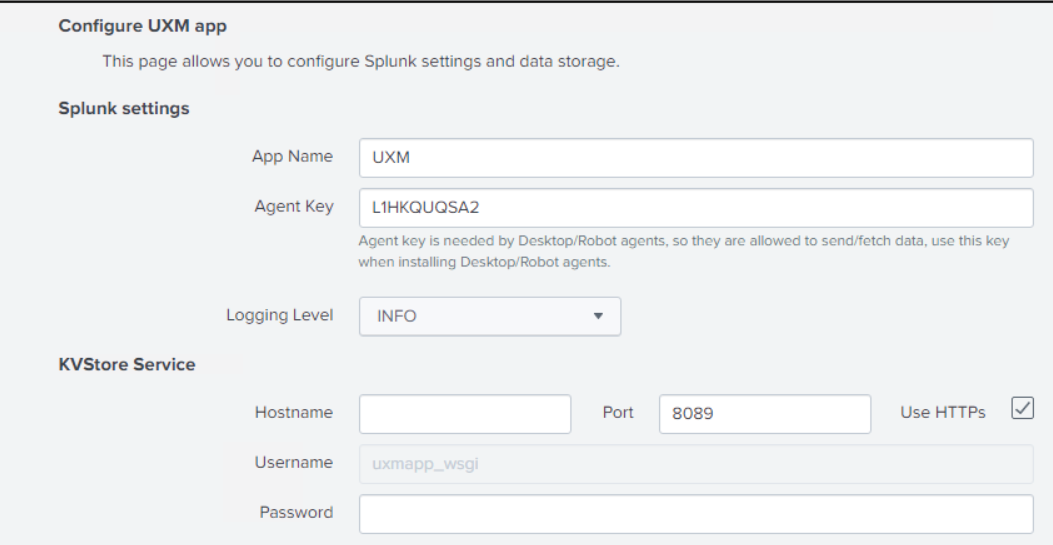
Task: Click the Splunk settings section heading
Action: point(125,108)
